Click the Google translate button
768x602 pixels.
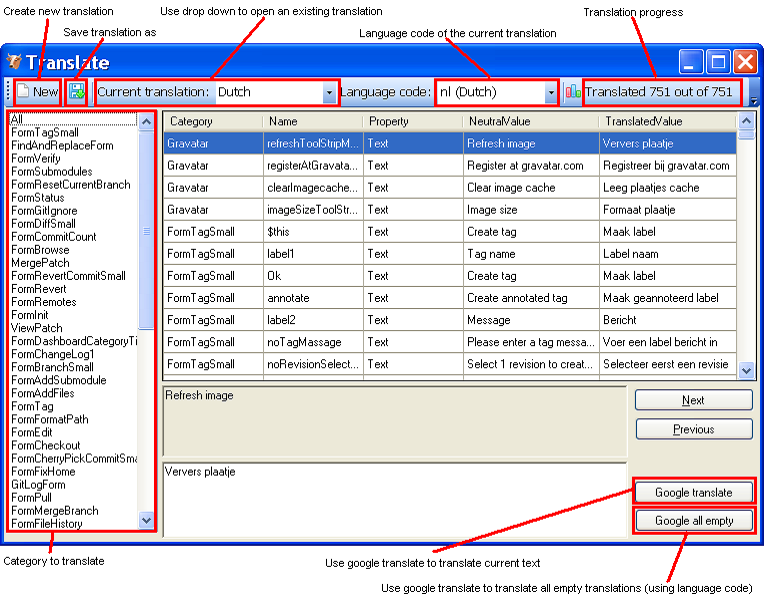[x=694, y=492]
